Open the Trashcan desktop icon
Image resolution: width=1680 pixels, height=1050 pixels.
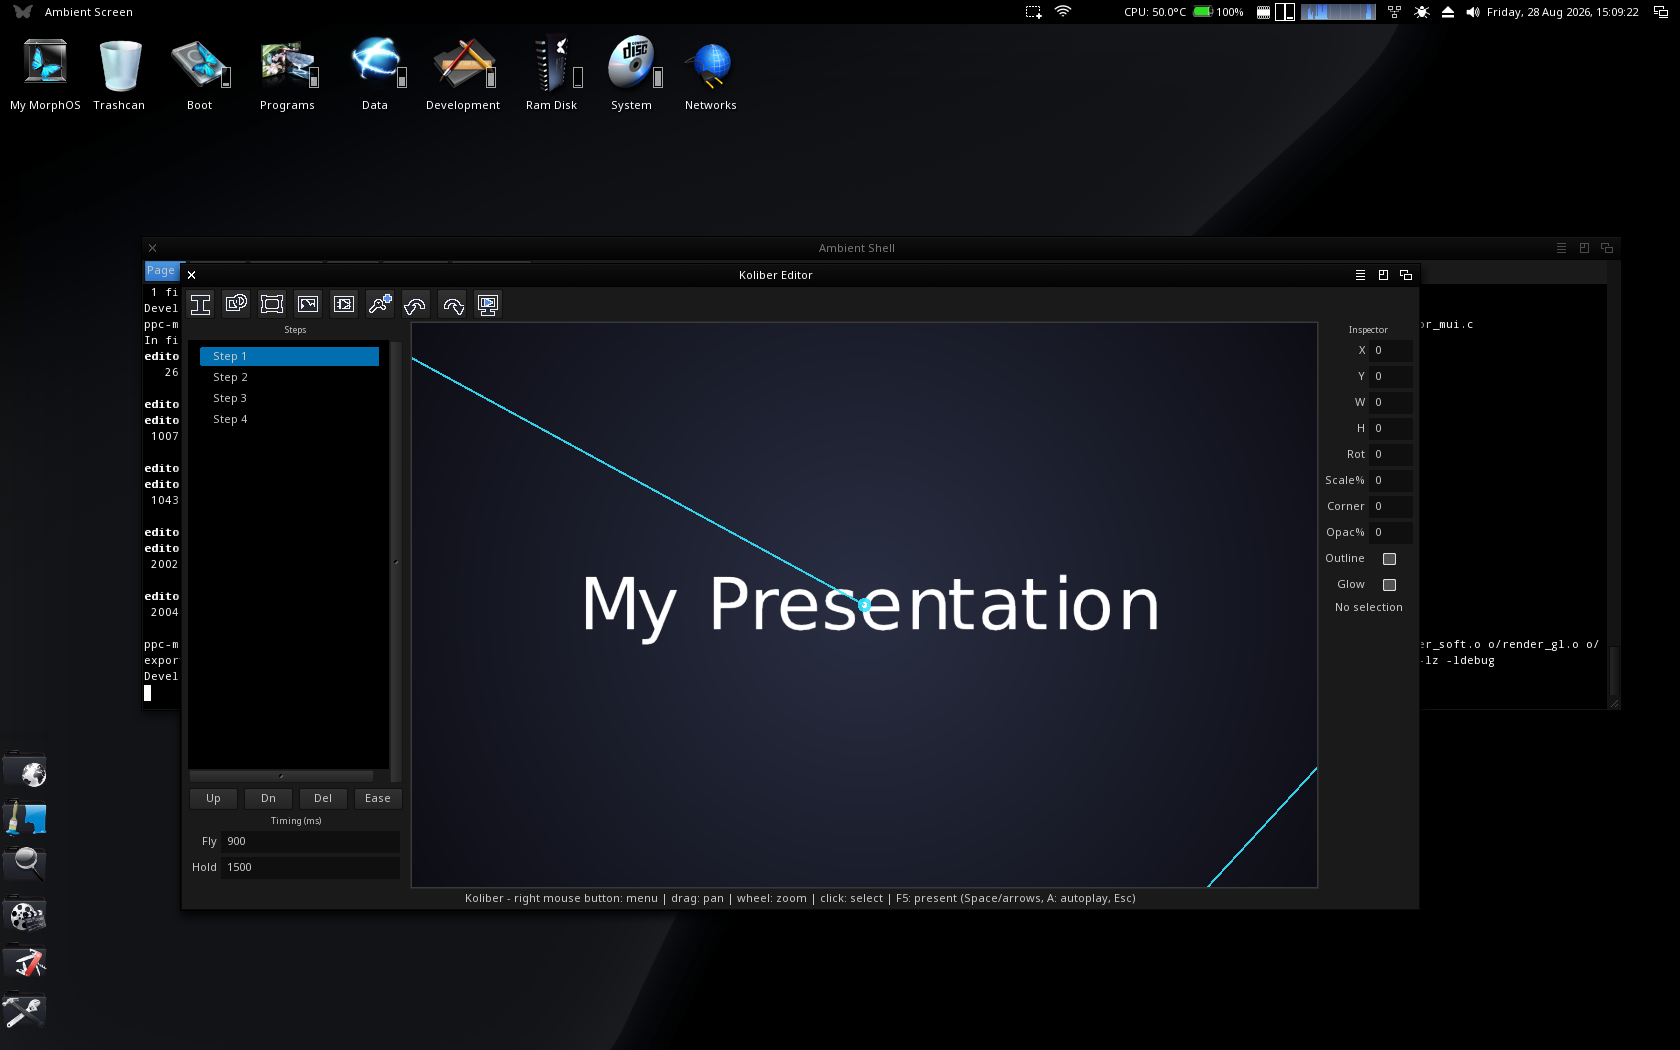click(119, 74)
